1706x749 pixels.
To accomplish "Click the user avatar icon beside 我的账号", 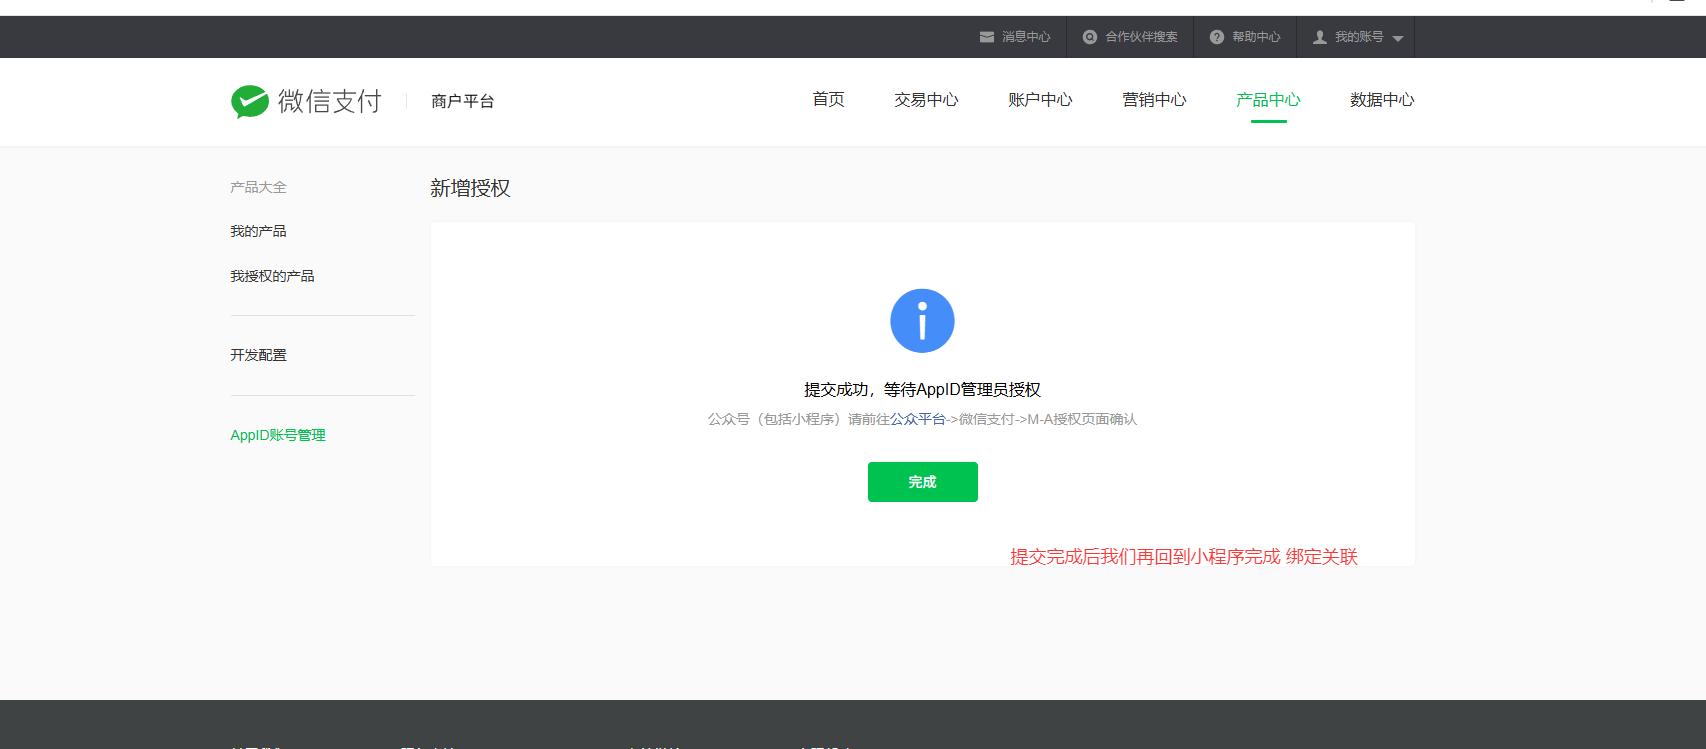I will click(1320, 37).
